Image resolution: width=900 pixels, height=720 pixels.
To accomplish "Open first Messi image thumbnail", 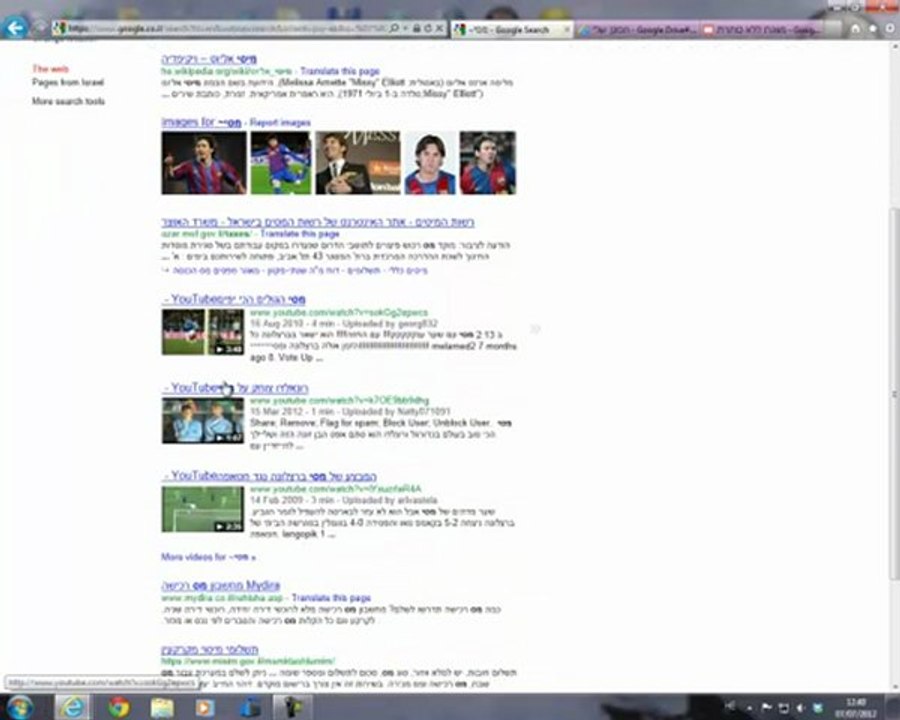I will pyautogui.click(x=204, y=163).
